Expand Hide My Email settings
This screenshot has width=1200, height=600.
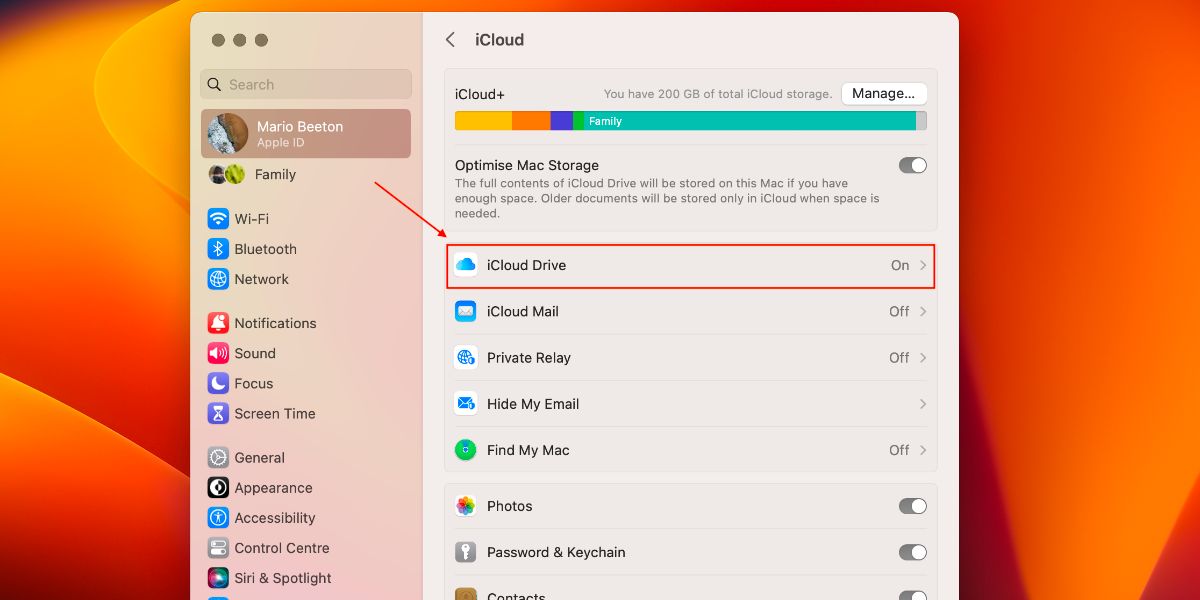(922, 403)
